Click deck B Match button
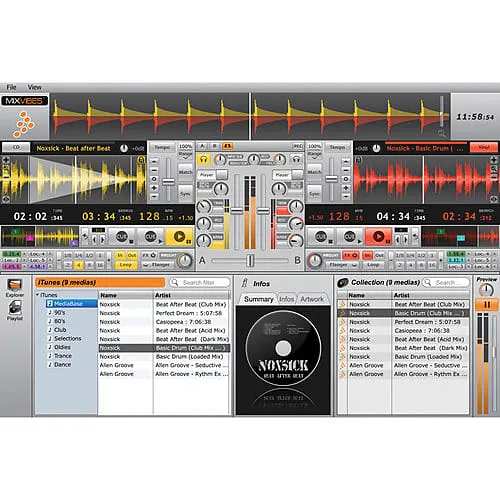This screenshot has width=500, height=500. pos(314,172)
